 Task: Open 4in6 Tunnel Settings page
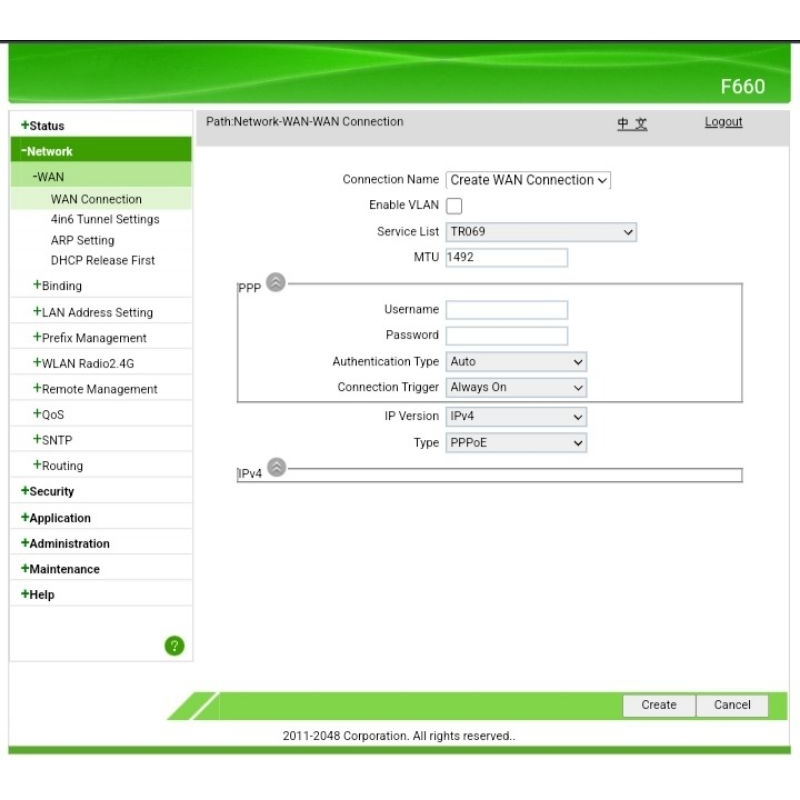click(x=105, y=220)
